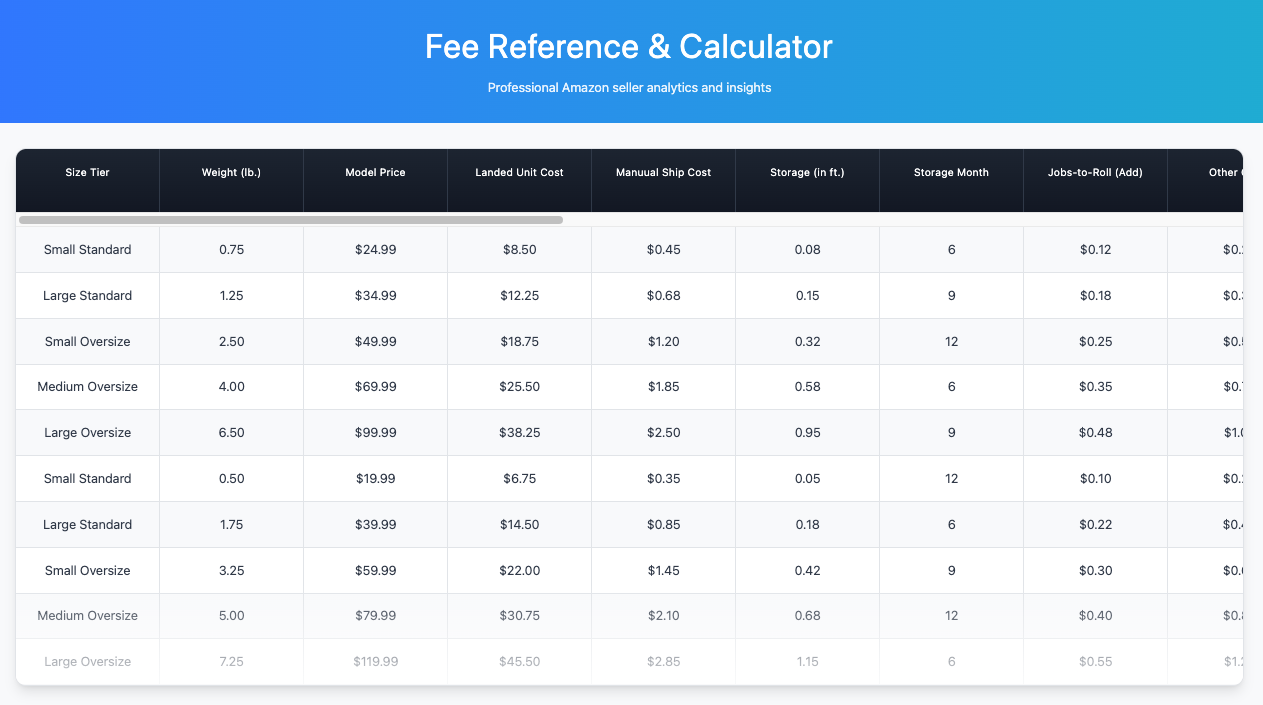
Task: Click the $119.99 model price cell
Action: (x=376, y=662)
